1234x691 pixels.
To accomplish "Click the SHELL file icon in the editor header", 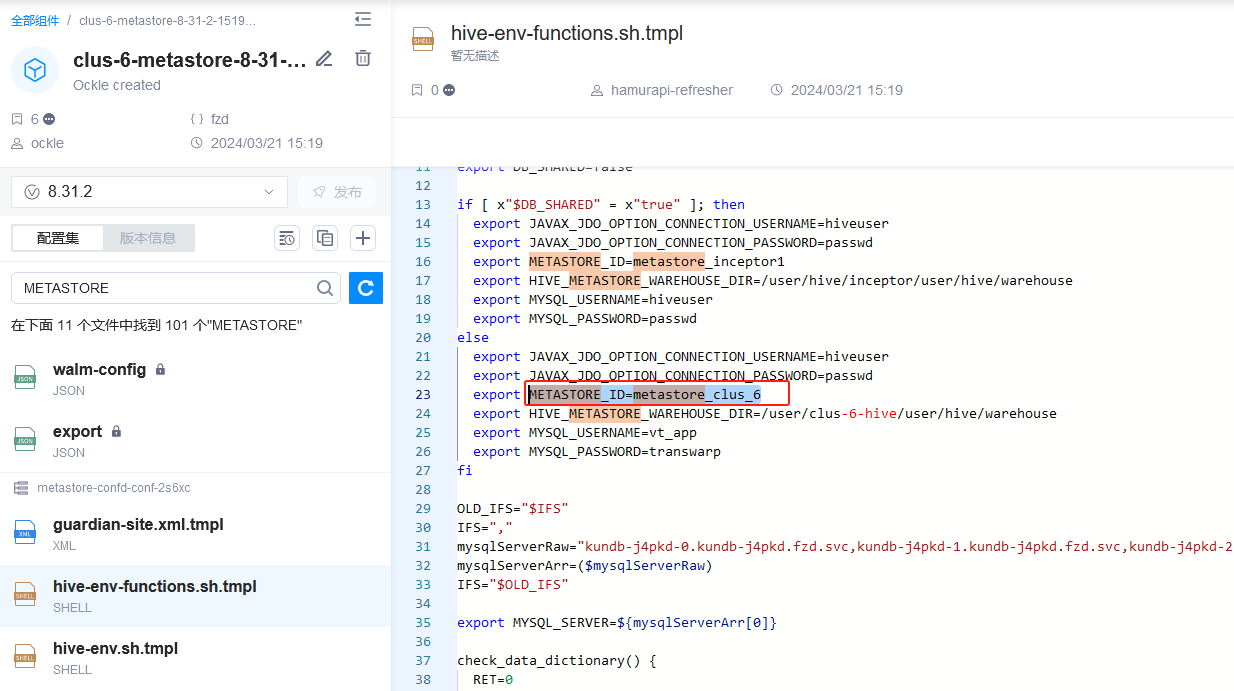I will pos(423,41).
